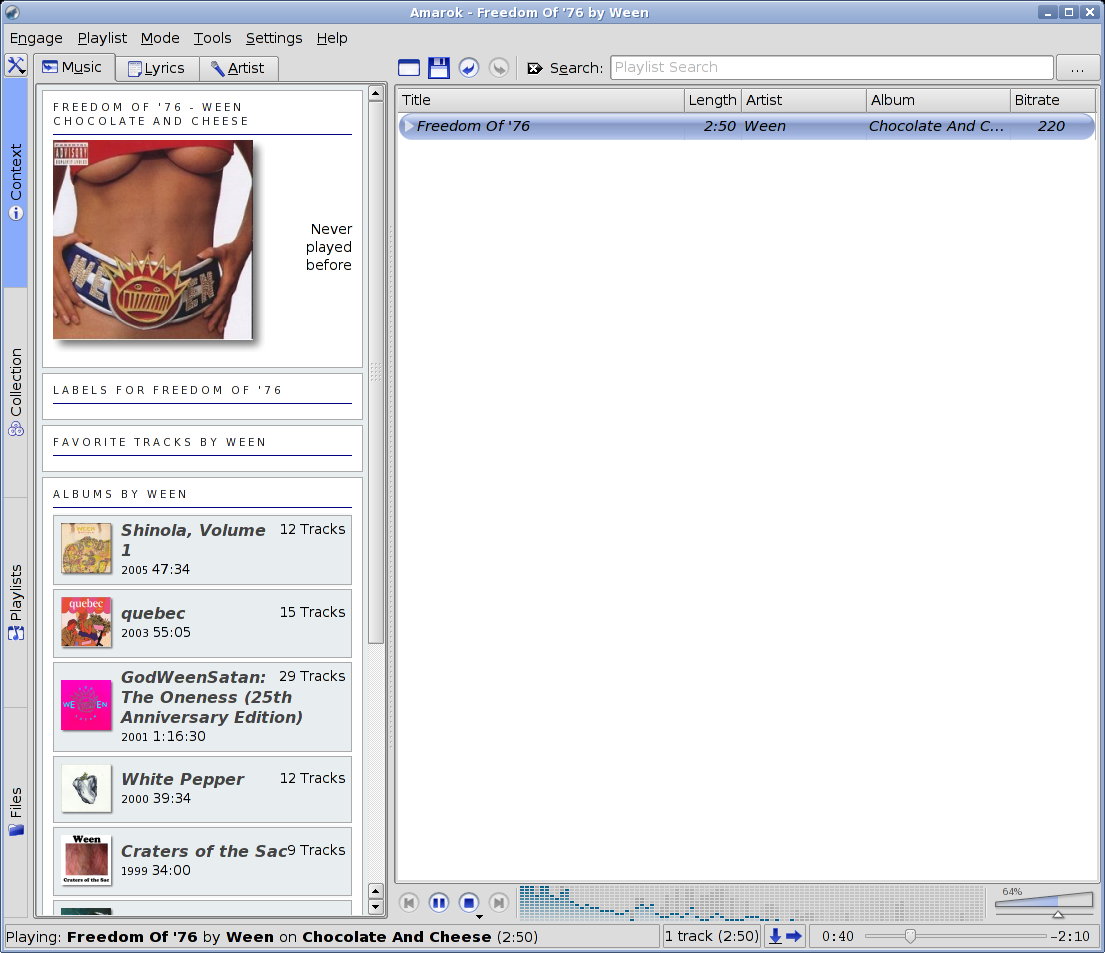
Task: Collapse the Freedom Of '76 - Ween header section
Action: coord(202,114)
